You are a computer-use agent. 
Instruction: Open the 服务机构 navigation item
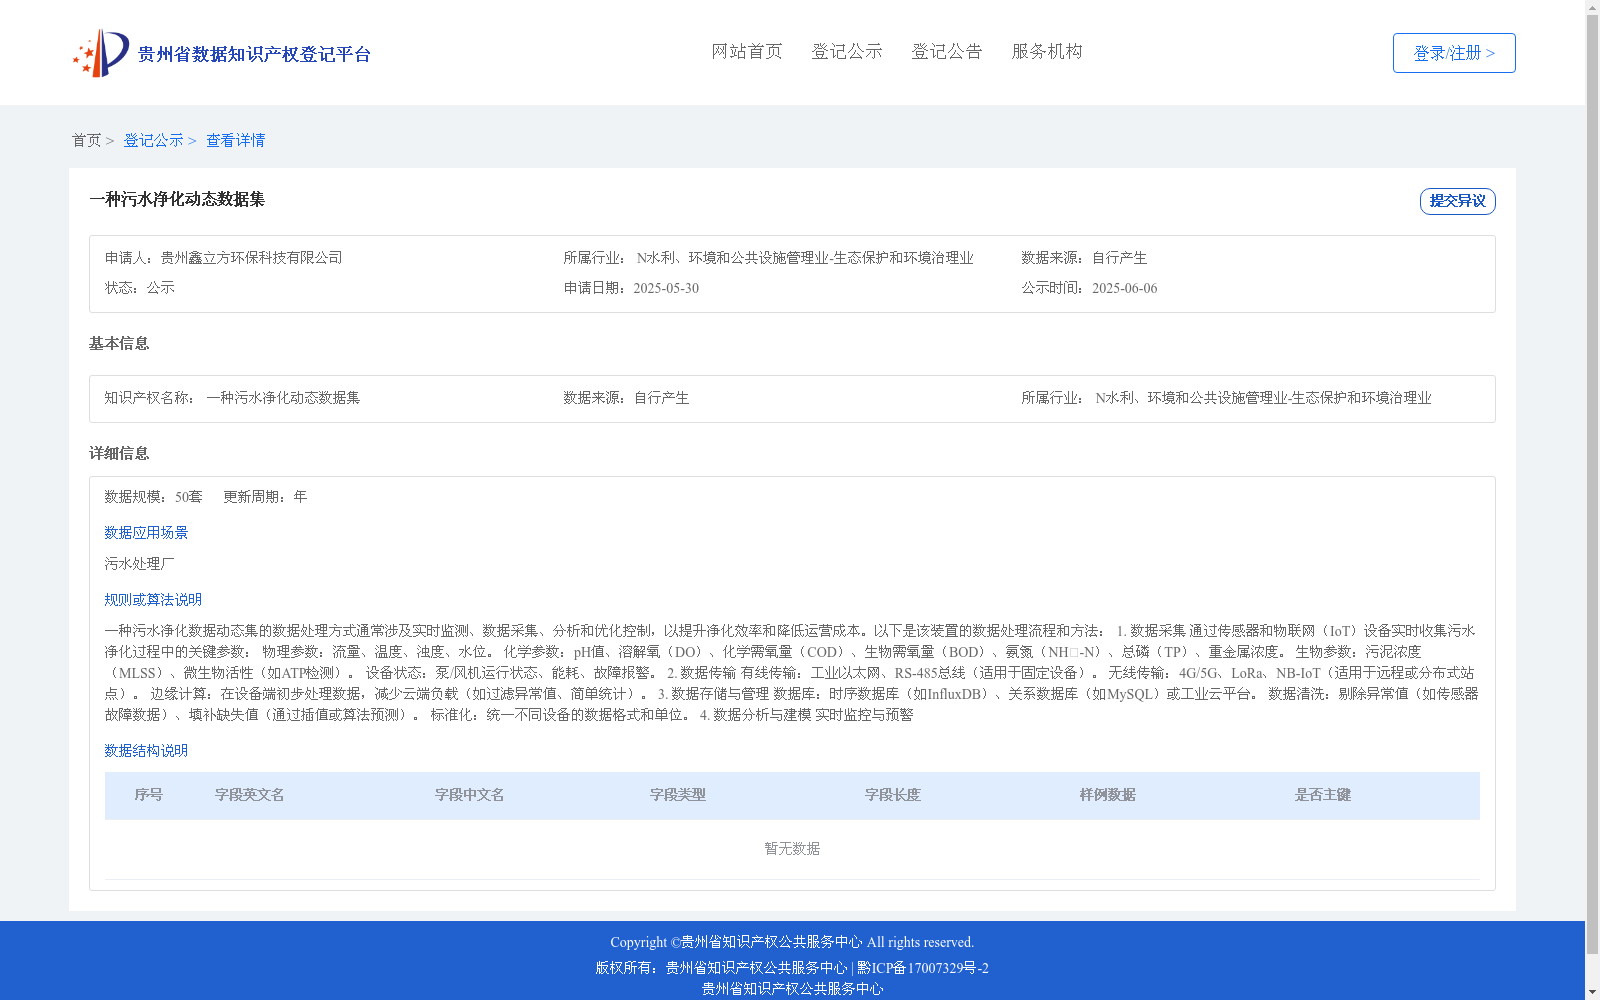[x=1047, y=51]
